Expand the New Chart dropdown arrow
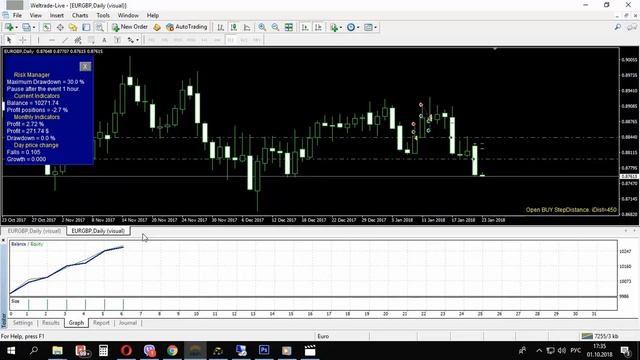Image resolution: width=640 pixels, height=360 pixels. coord(16,27)
